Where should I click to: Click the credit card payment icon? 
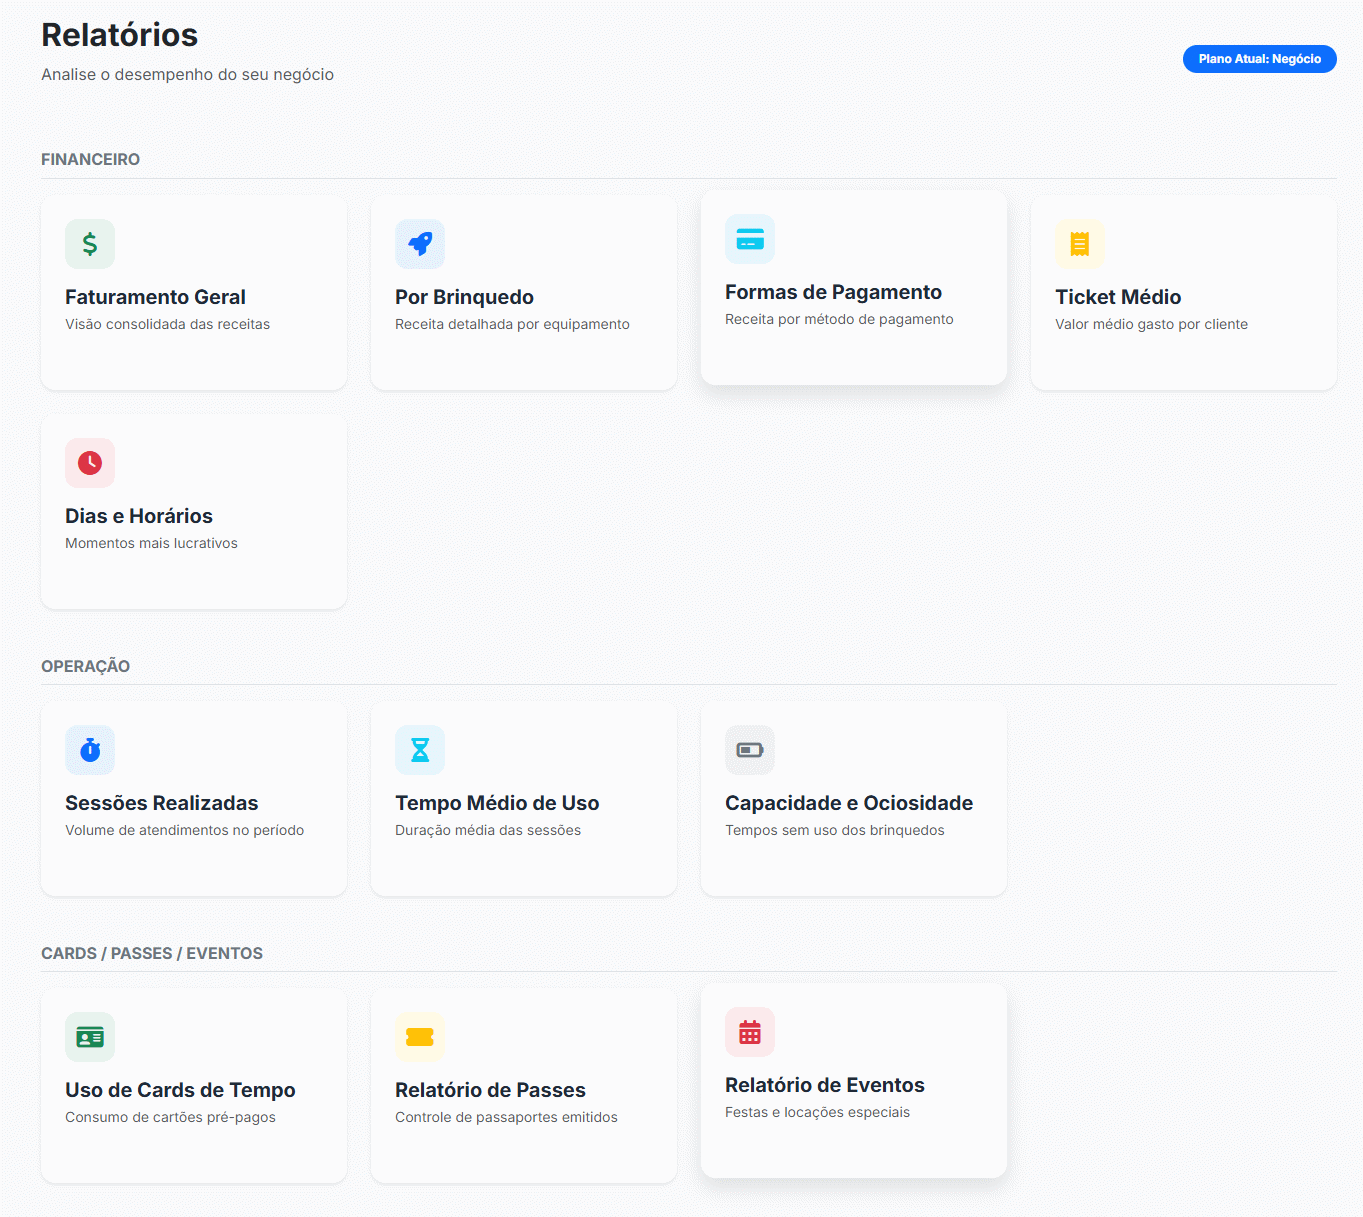pyautogui.click(x=750, y=239)
